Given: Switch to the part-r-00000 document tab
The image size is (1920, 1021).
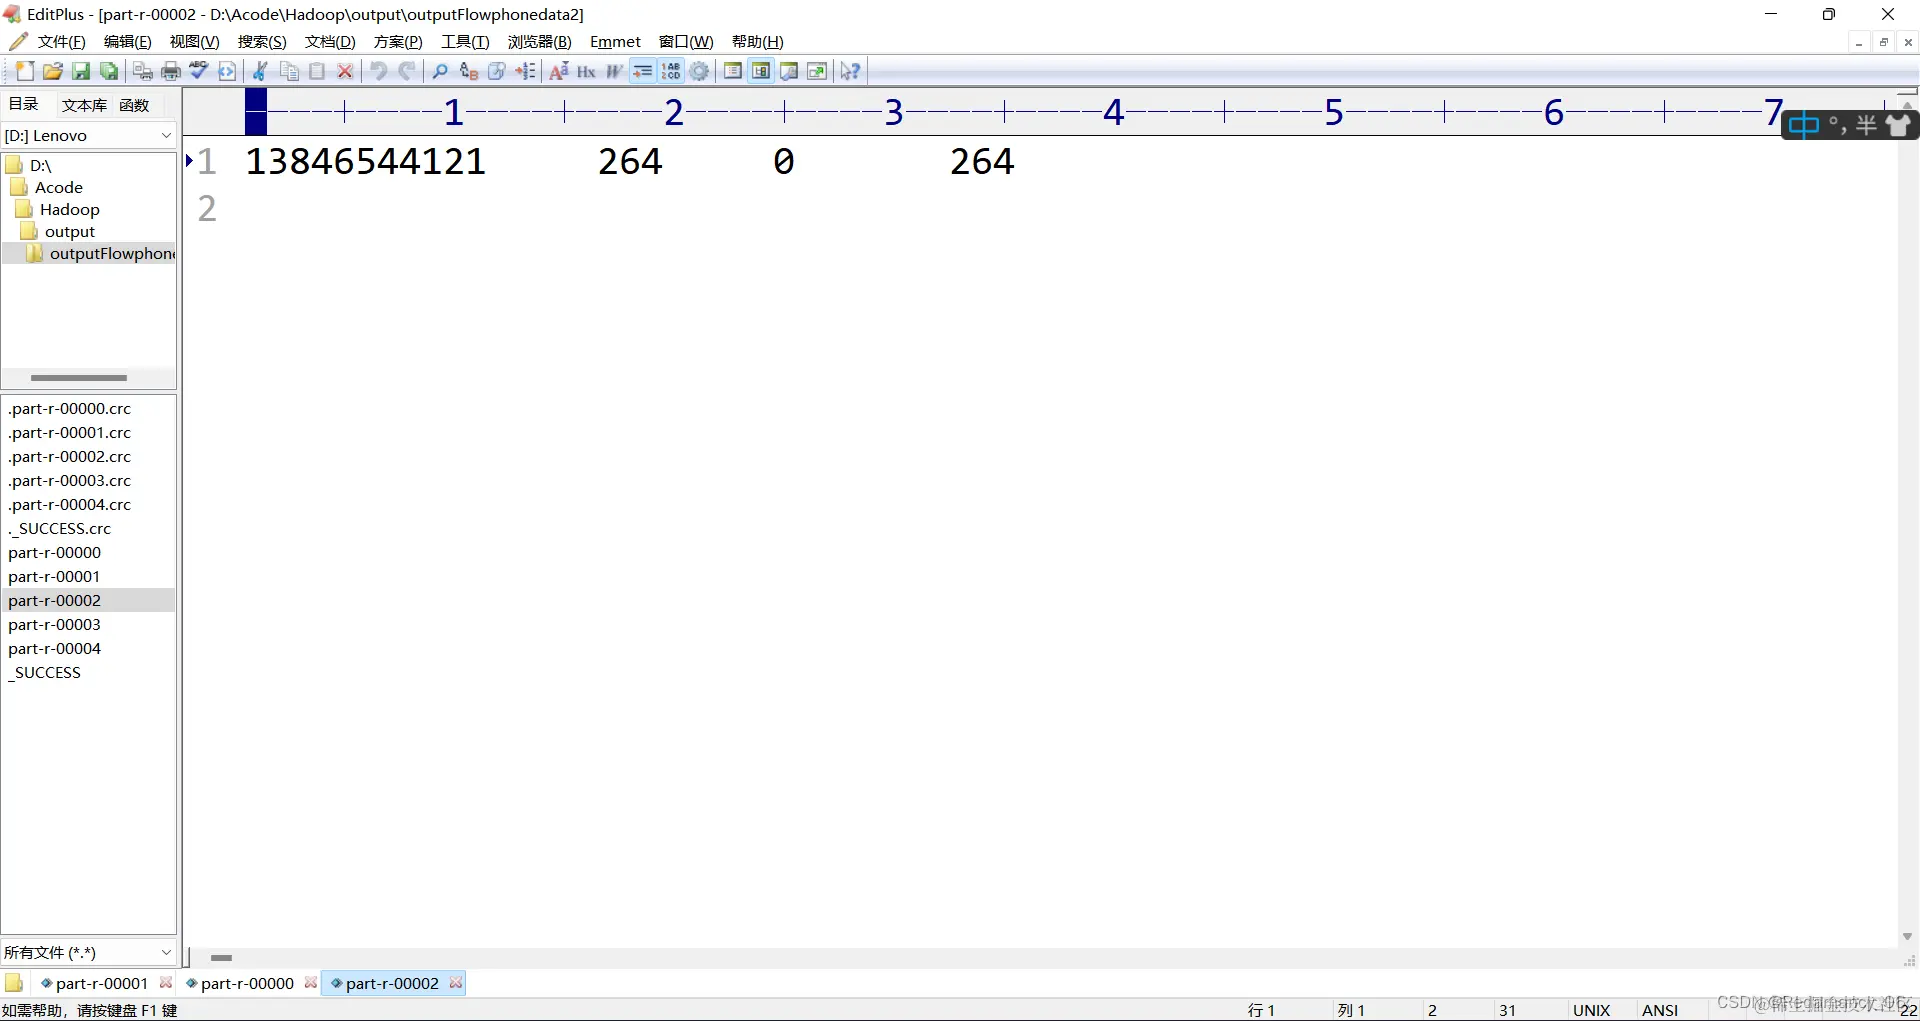Looking at the screenshot, I should tap(247, 983).
